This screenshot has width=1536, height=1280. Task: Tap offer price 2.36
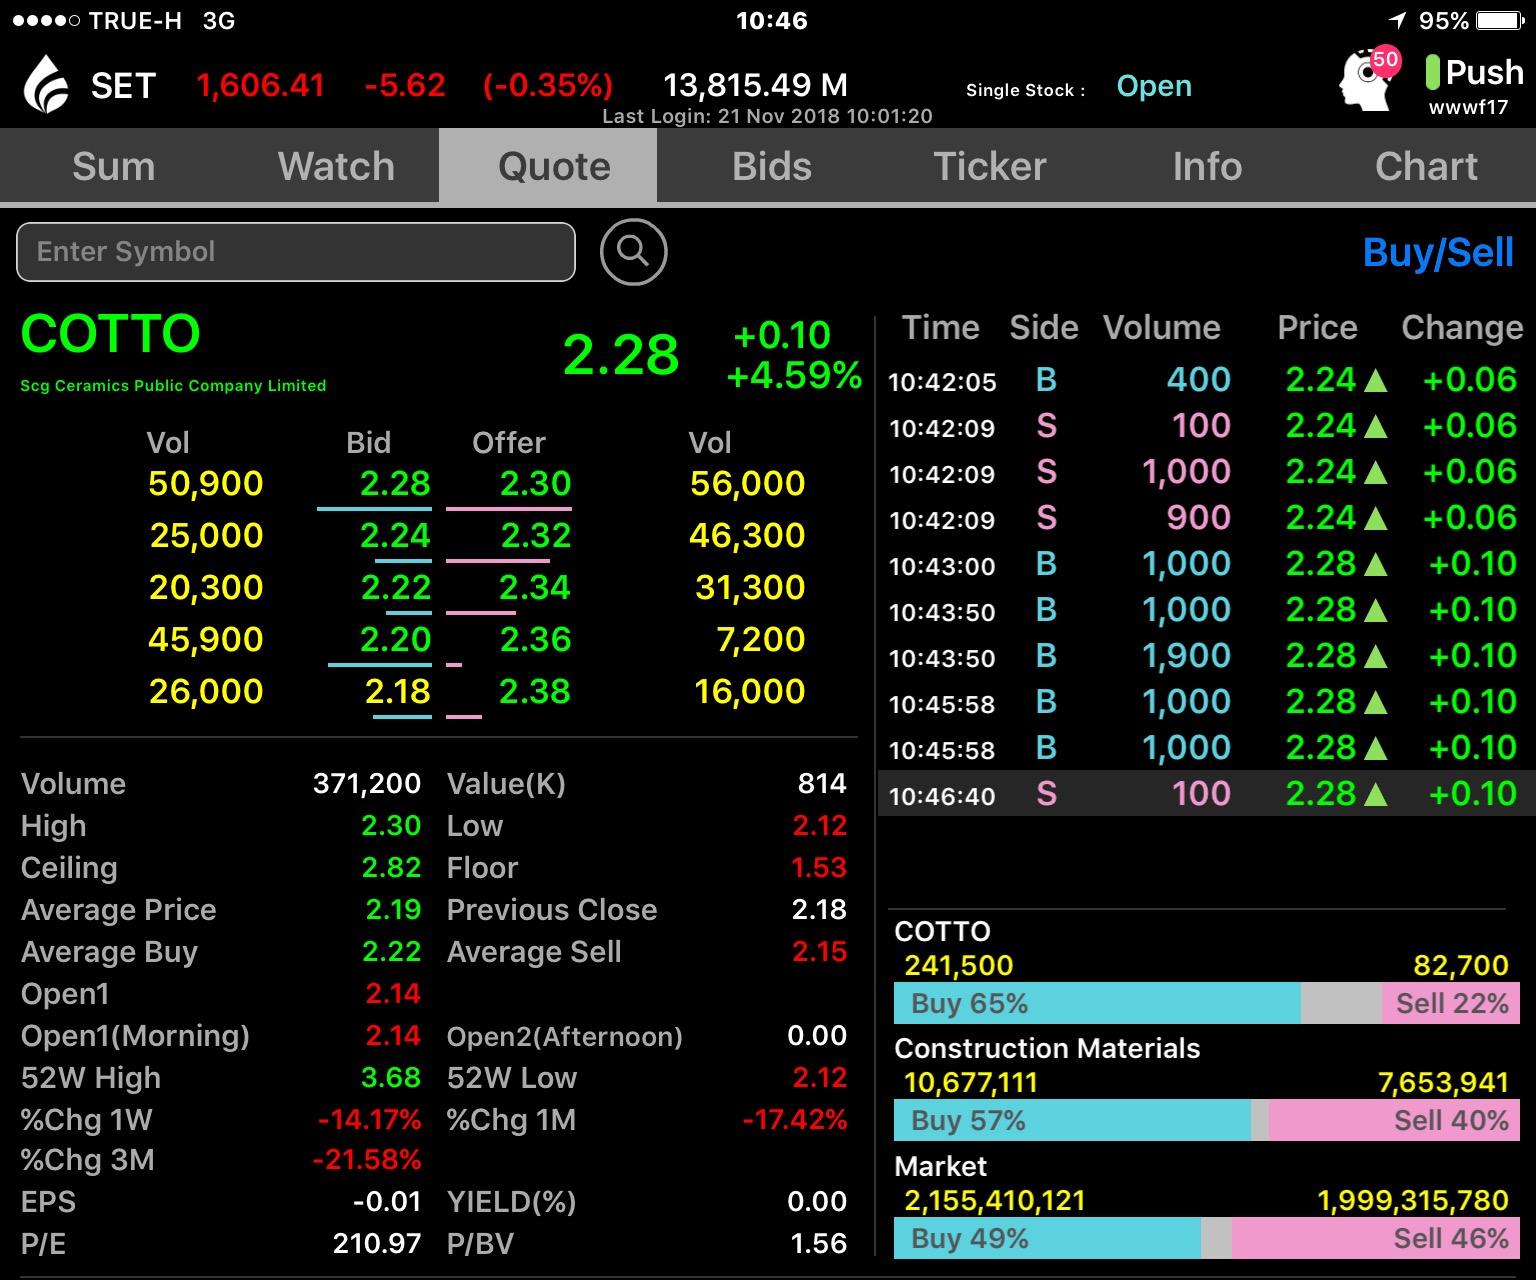[535, 640]
